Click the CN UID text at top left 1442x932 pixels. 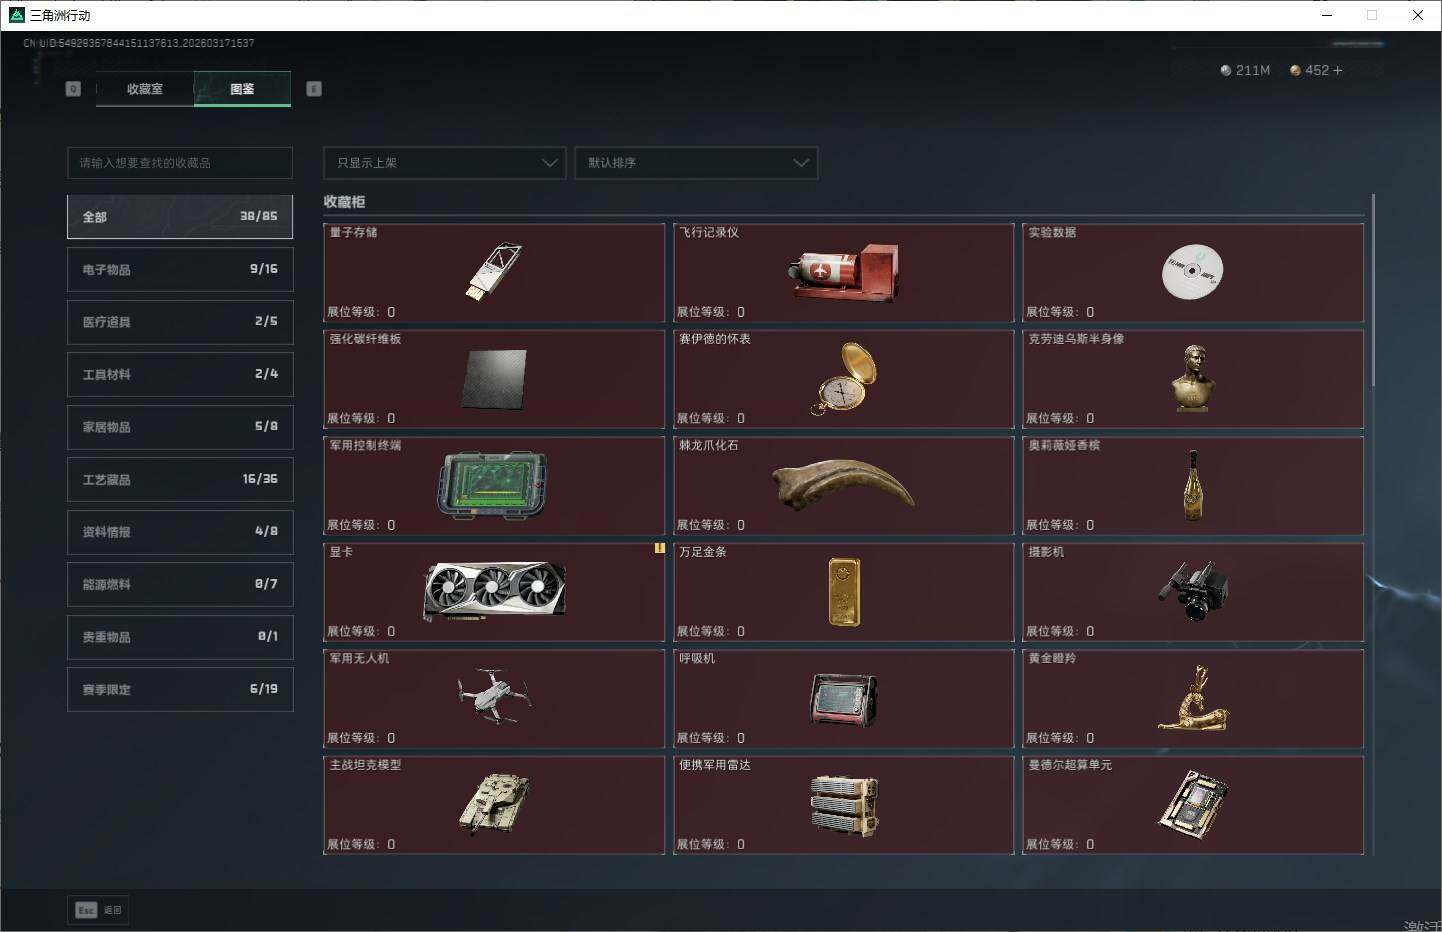[139, 43]
